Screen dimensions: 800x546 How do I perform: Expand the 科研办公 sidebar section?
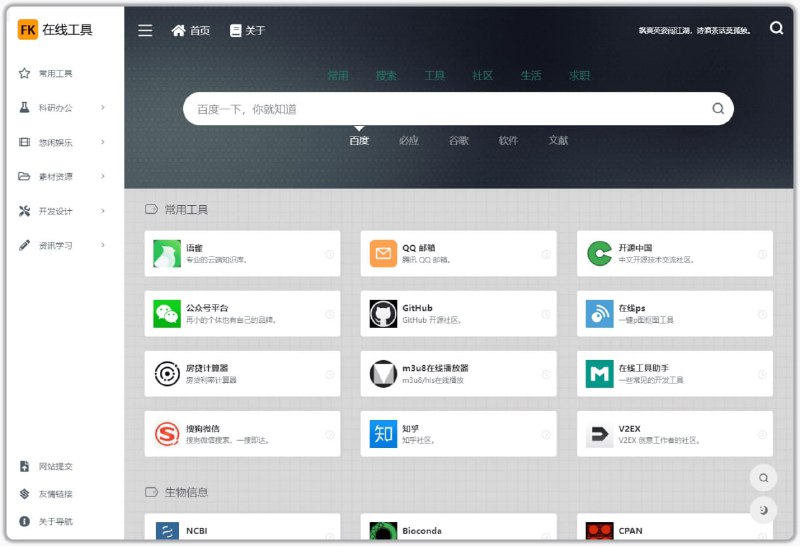62,108
